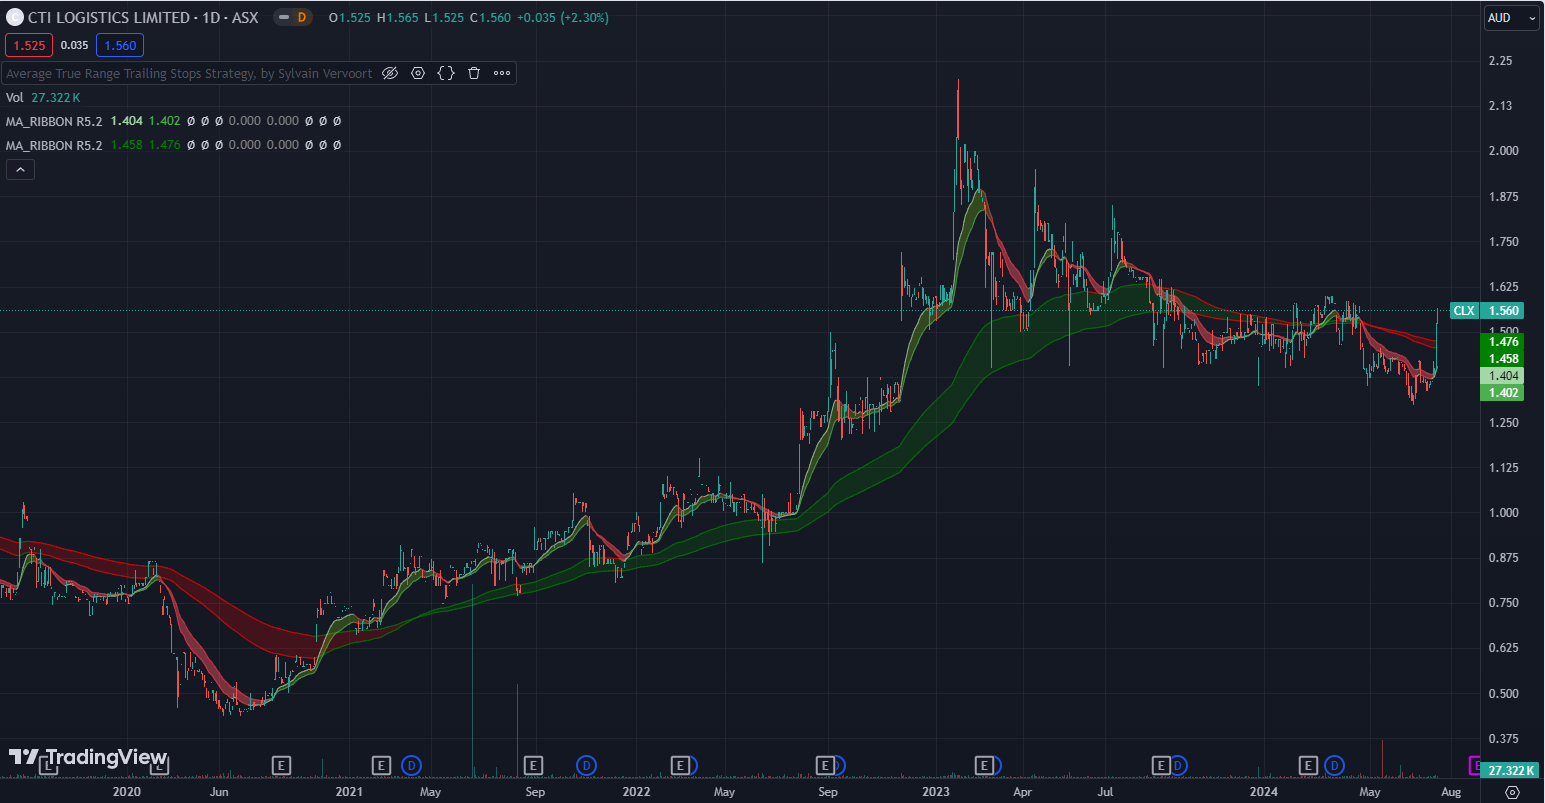
Task: Open settings for the ATR Trailing Stops strategy
Action: pyautogui.click(x=418, y=73)
